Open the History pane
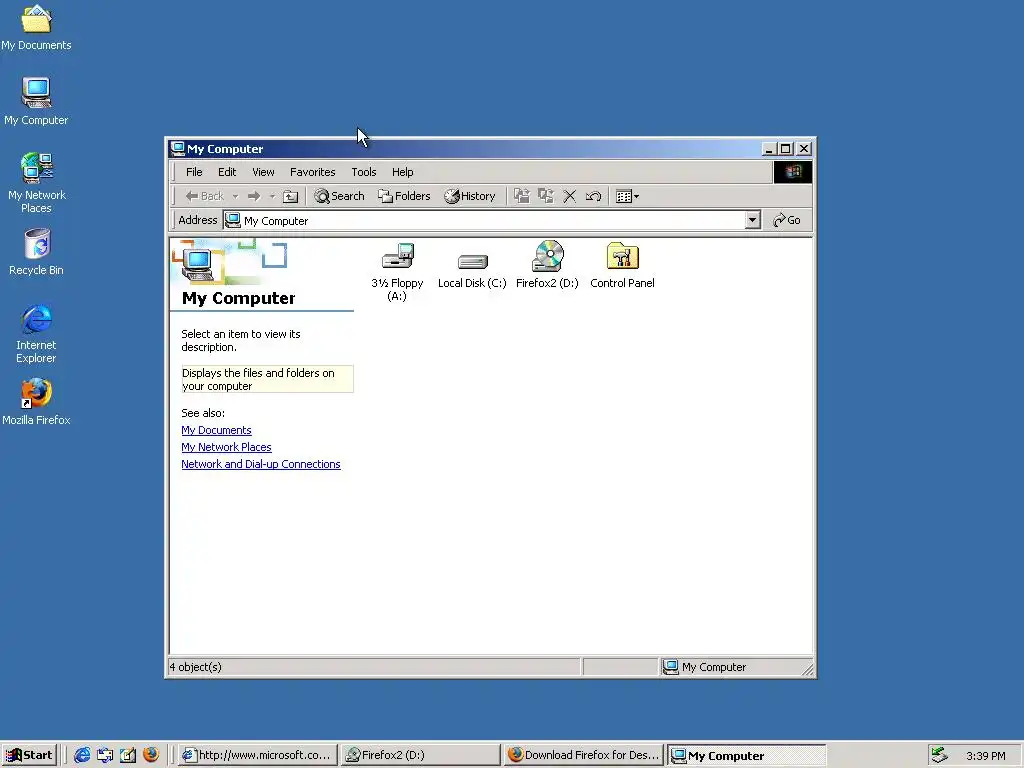This screenshot has width=1024, height=768. tap(470, 196)
